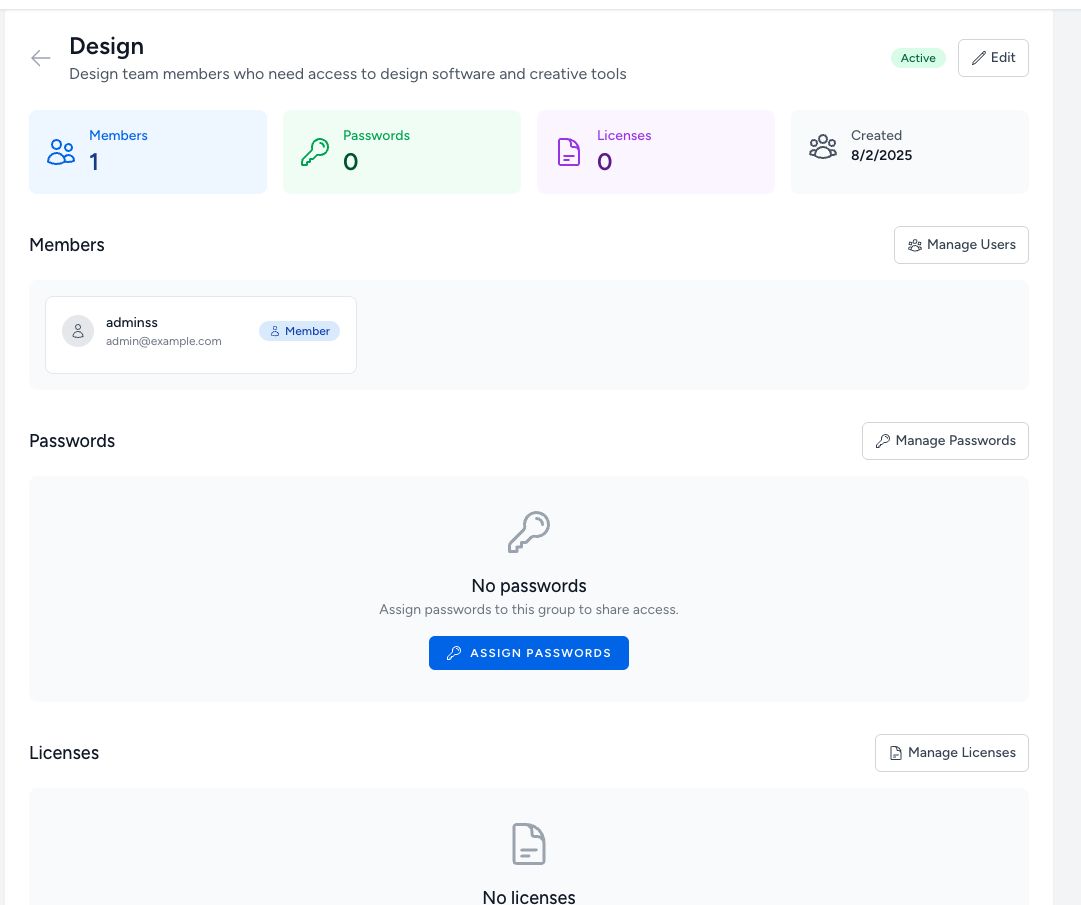Click the Member role badge

299,331
